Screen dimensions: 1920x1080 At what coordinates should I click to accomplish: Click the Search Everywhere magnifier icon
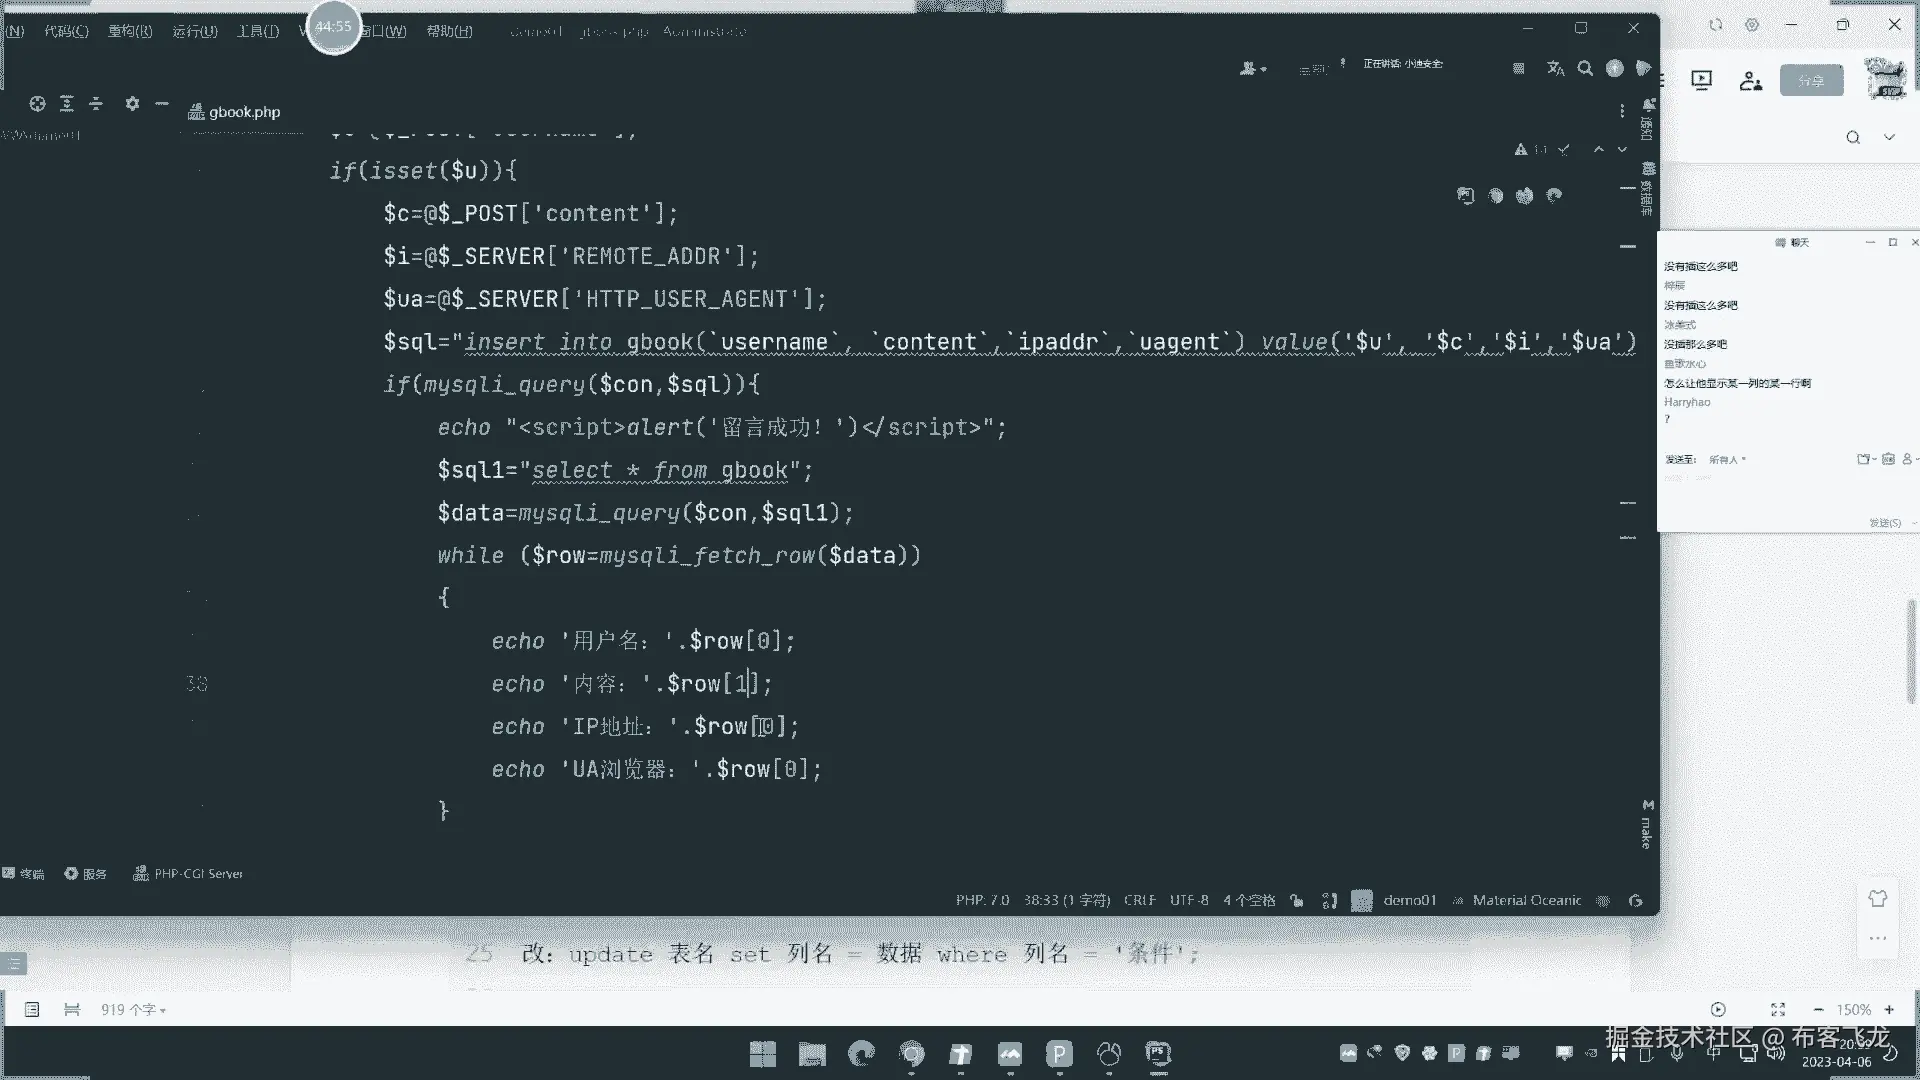(1585, 69)
